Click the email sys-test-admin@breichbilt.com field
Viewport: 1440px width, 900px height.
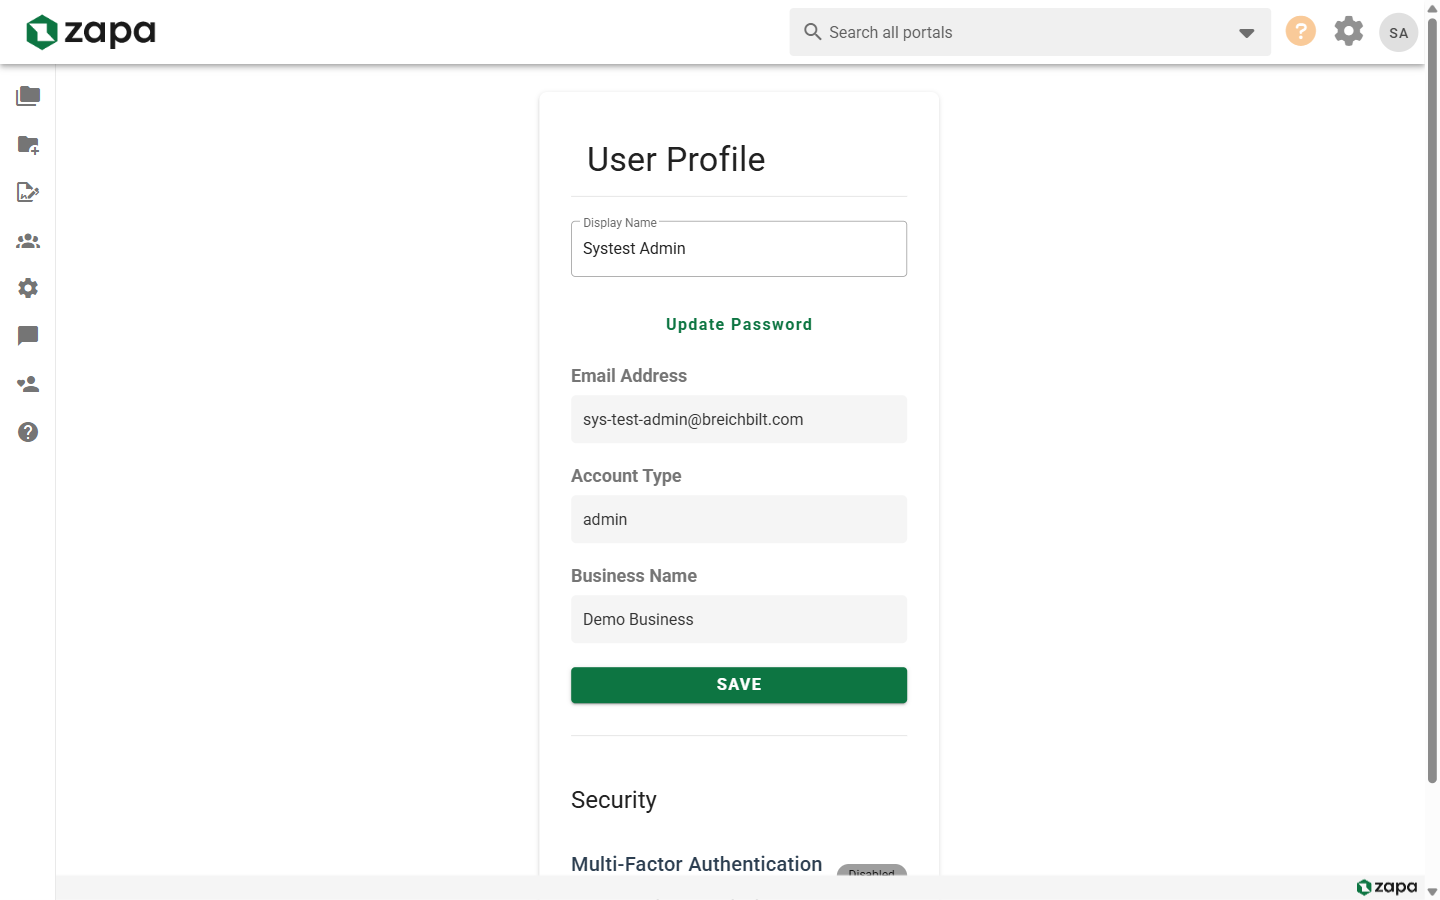pos(739,419)
